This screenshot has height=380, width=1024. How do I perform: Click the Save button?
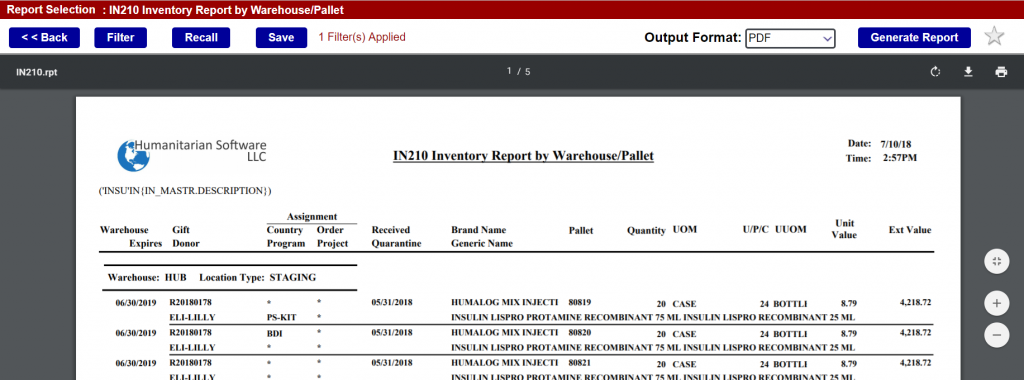pyautogui.click(x=281, y=38)
